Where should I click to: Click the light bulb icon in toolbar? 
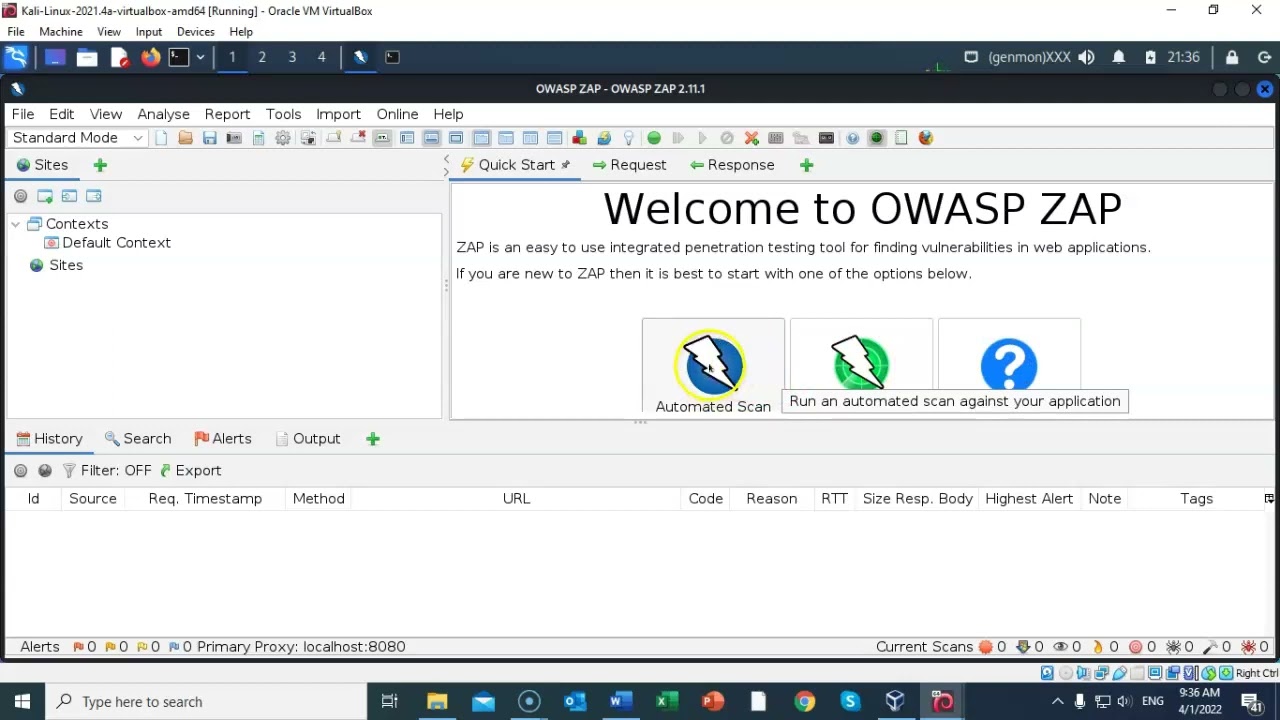(628, 138)
